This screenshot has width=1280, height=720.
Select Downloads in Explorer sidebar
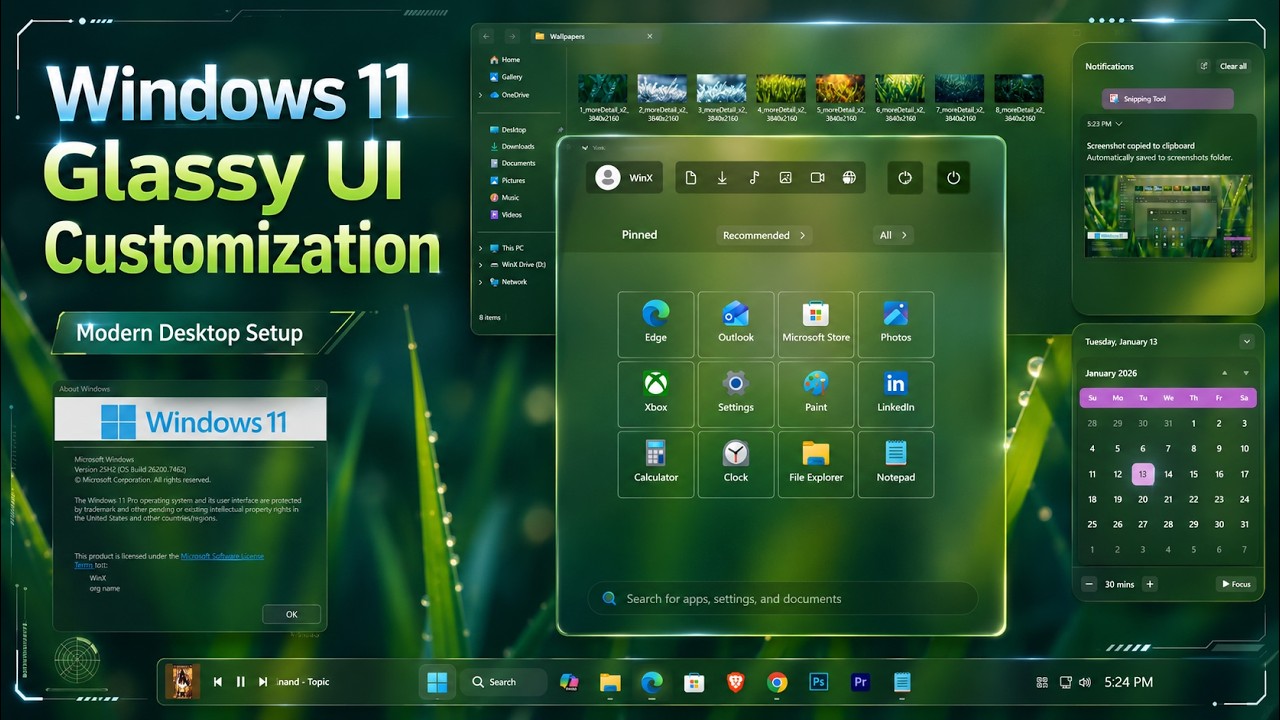(x=511, y=147)
